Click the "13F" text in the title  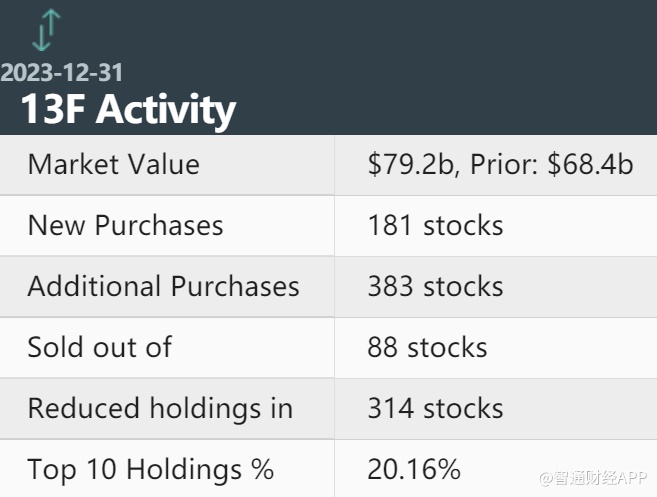[53, 109]
